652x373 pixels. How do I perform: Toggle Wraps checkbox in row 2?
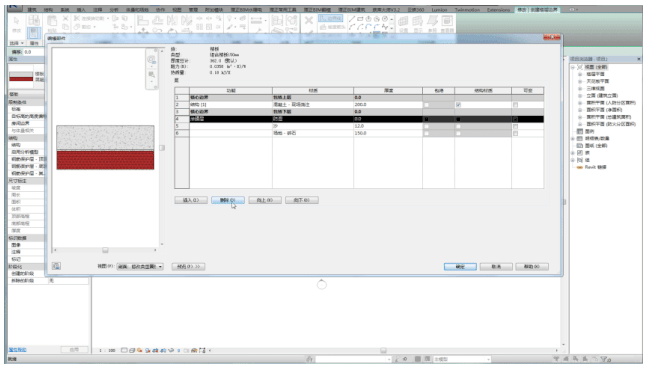point(426,105)
